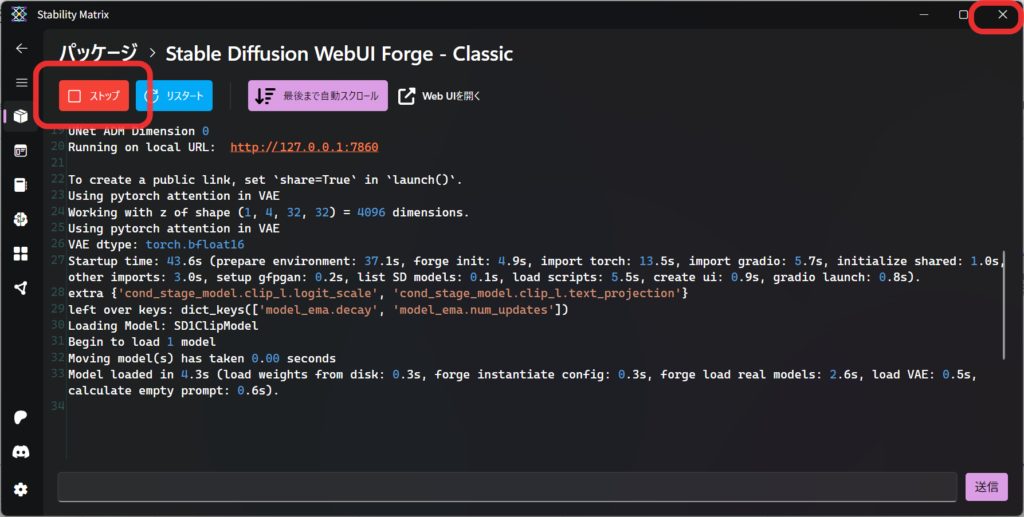Click the パッケージ breadcrumb
The image size is (1024, 517).
tap(98, 52)
